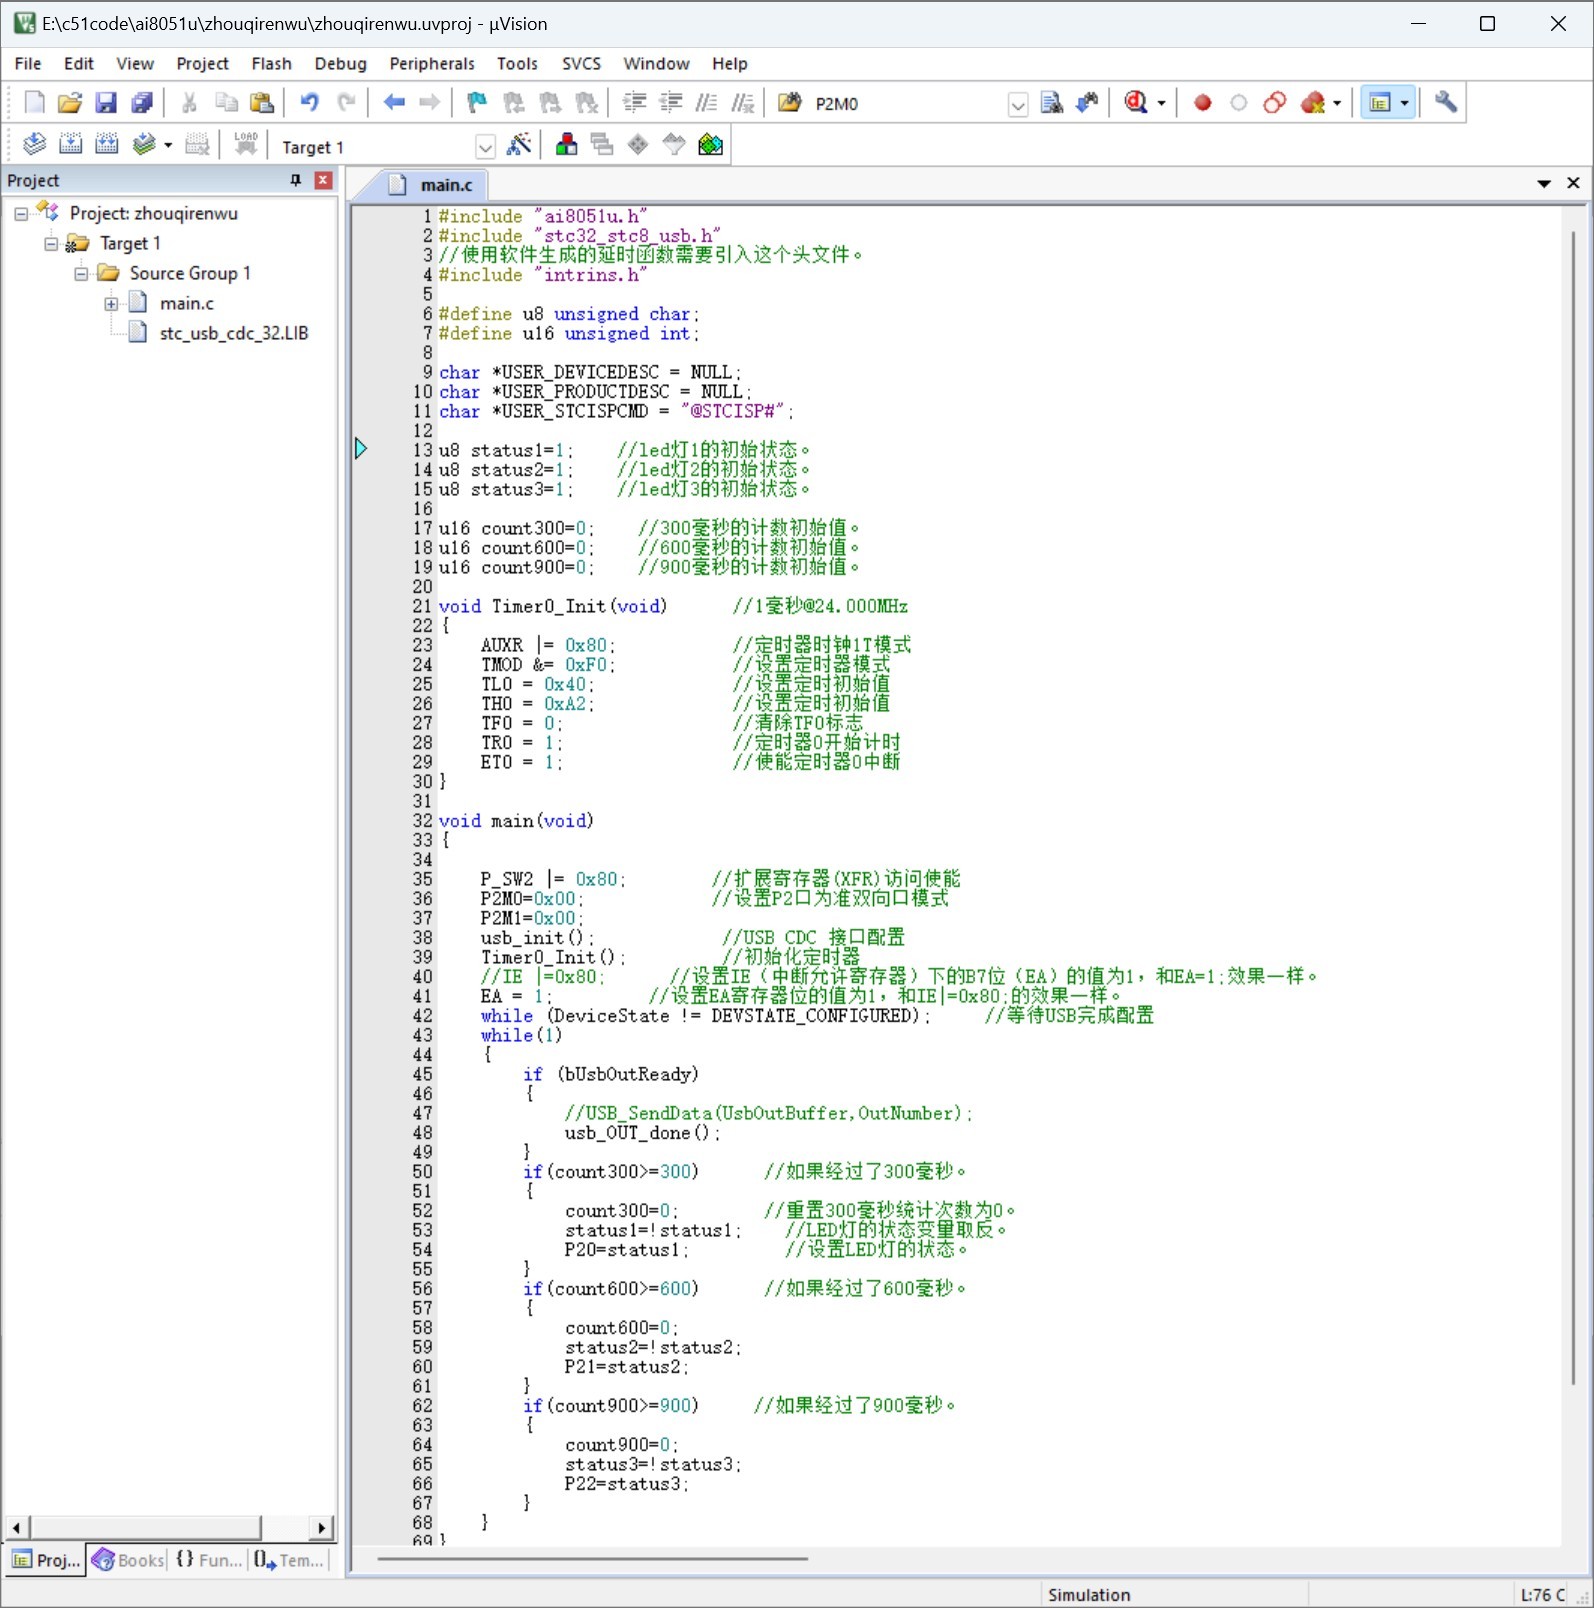
Task: Start the debug session
Action: [1136, 102]
